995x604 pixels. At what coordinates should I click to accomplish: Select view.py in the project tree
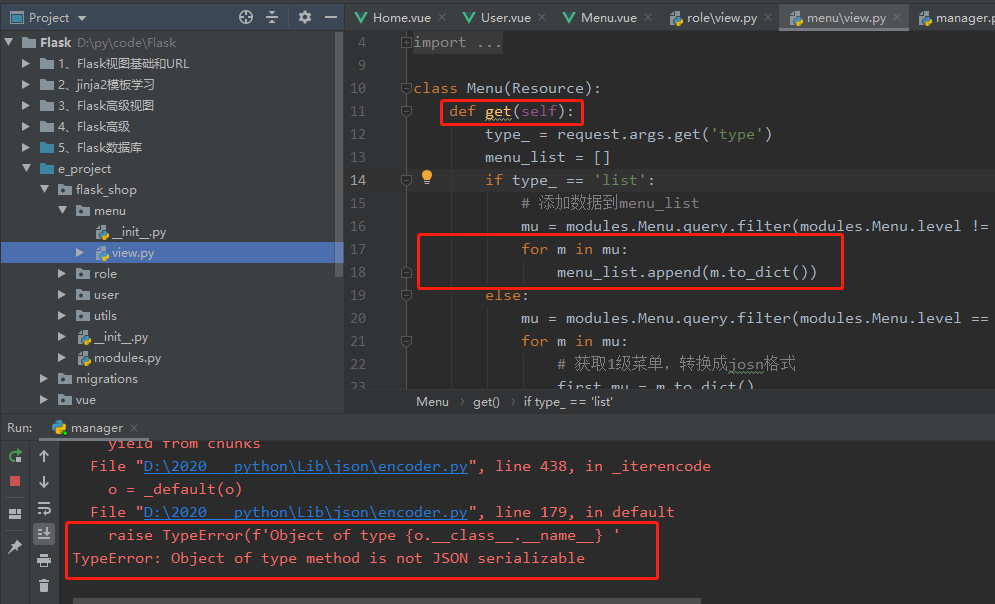171,253
